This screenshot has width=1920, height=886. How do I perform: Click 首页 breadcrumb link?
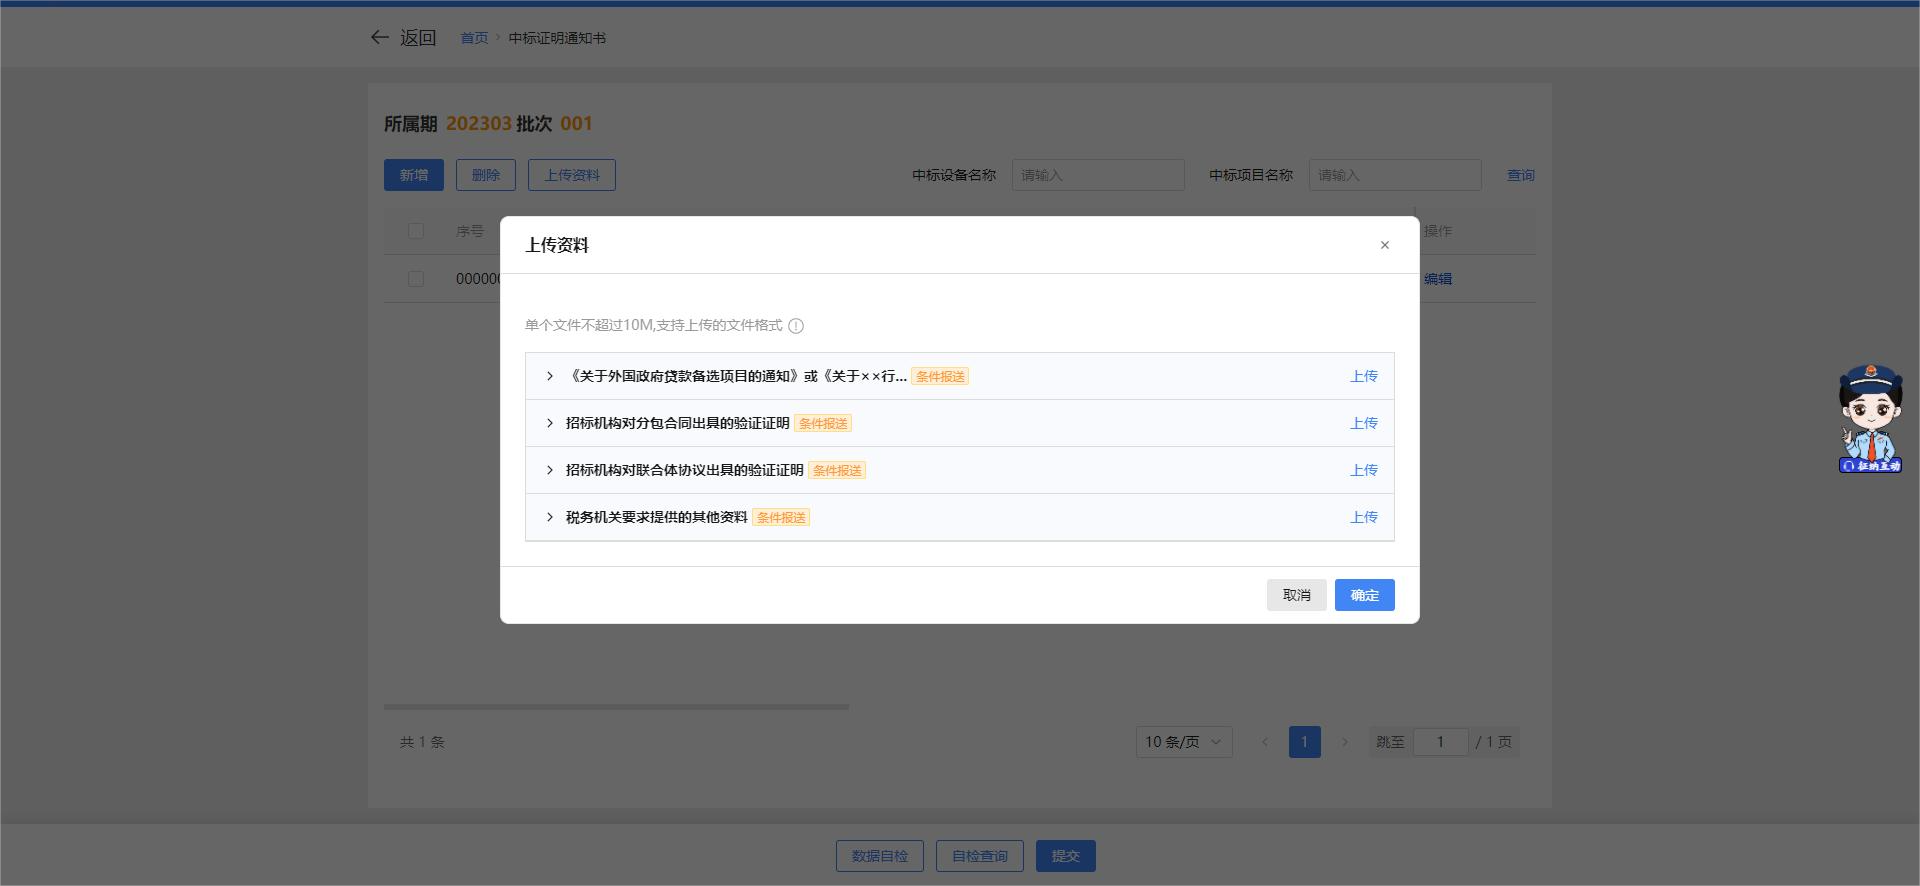[474, 38]
